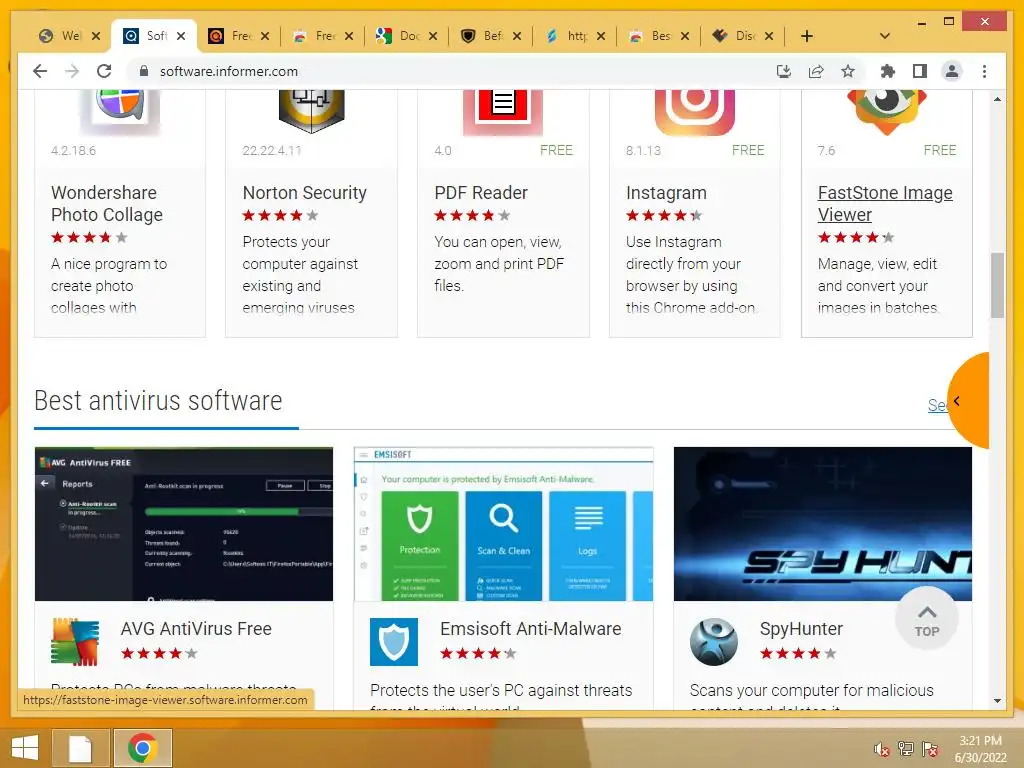The width and height of the screenshot is (1024, 768).
Task: Switch to the 'http' tab
Action: [x=568, y=36]
